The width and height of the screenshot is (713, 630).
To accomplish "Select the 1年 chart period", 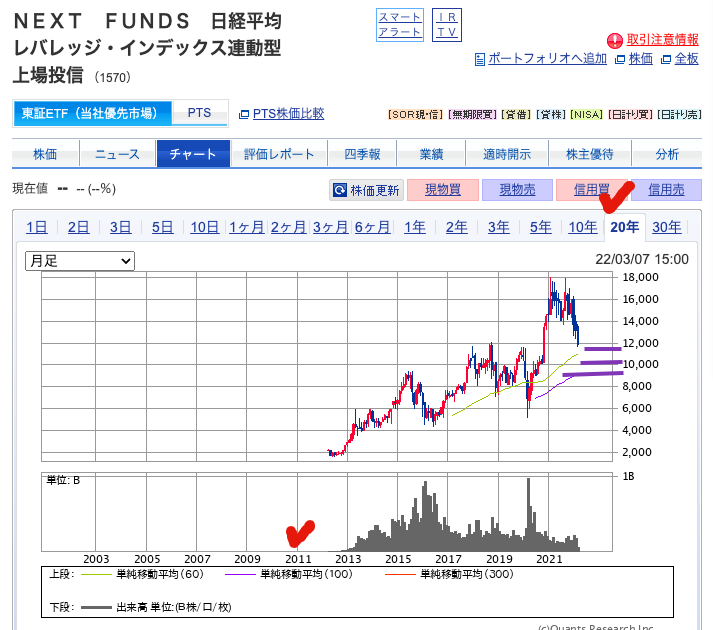I will [x=415, y=227].
